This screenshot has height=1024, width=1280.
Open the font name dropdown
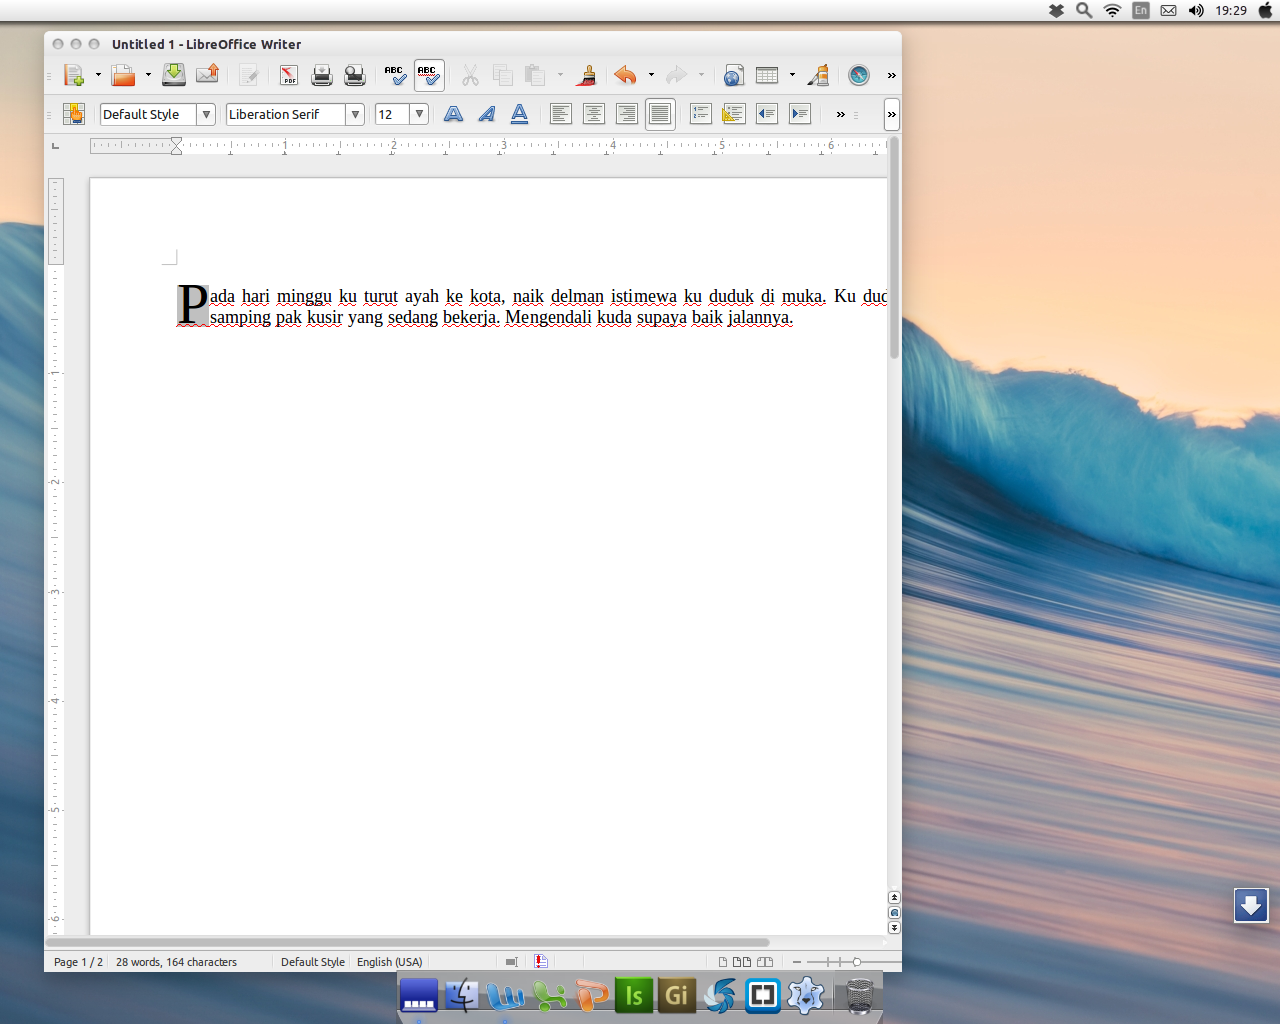tap(356, 114)
